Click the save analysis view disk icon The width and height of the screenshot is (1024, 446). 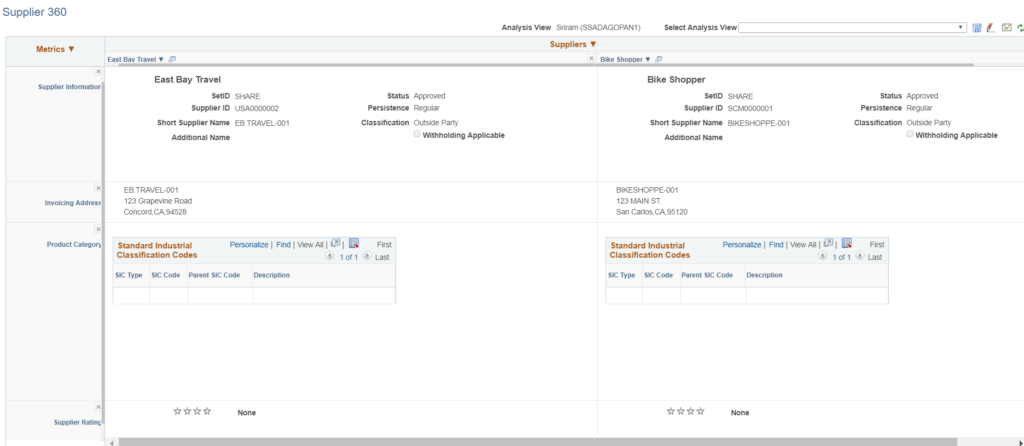pos(977,27)
